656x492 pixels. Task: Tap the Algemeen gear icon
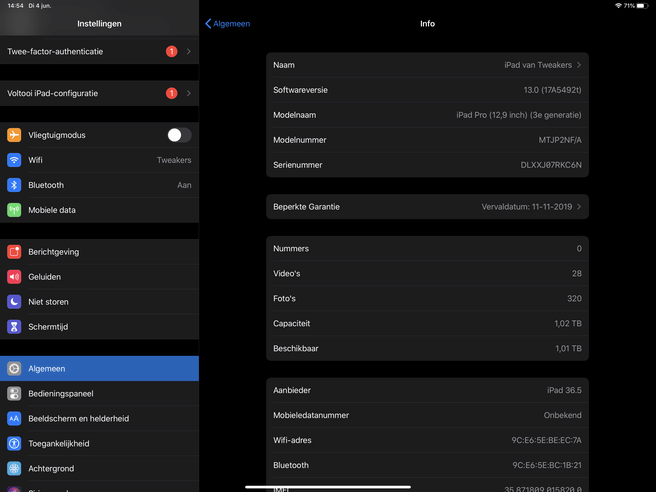(14, 369)
